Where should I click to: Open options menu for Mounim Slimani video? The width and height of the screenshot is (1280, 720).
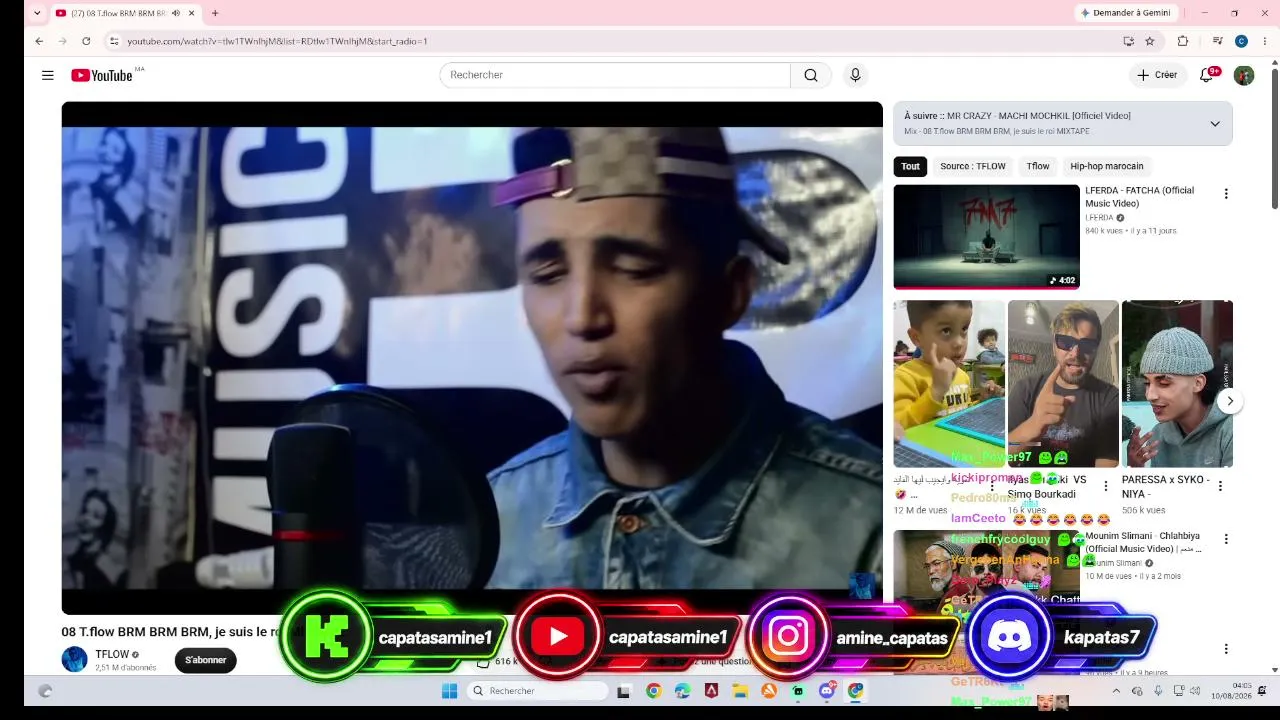point(1226,539)
